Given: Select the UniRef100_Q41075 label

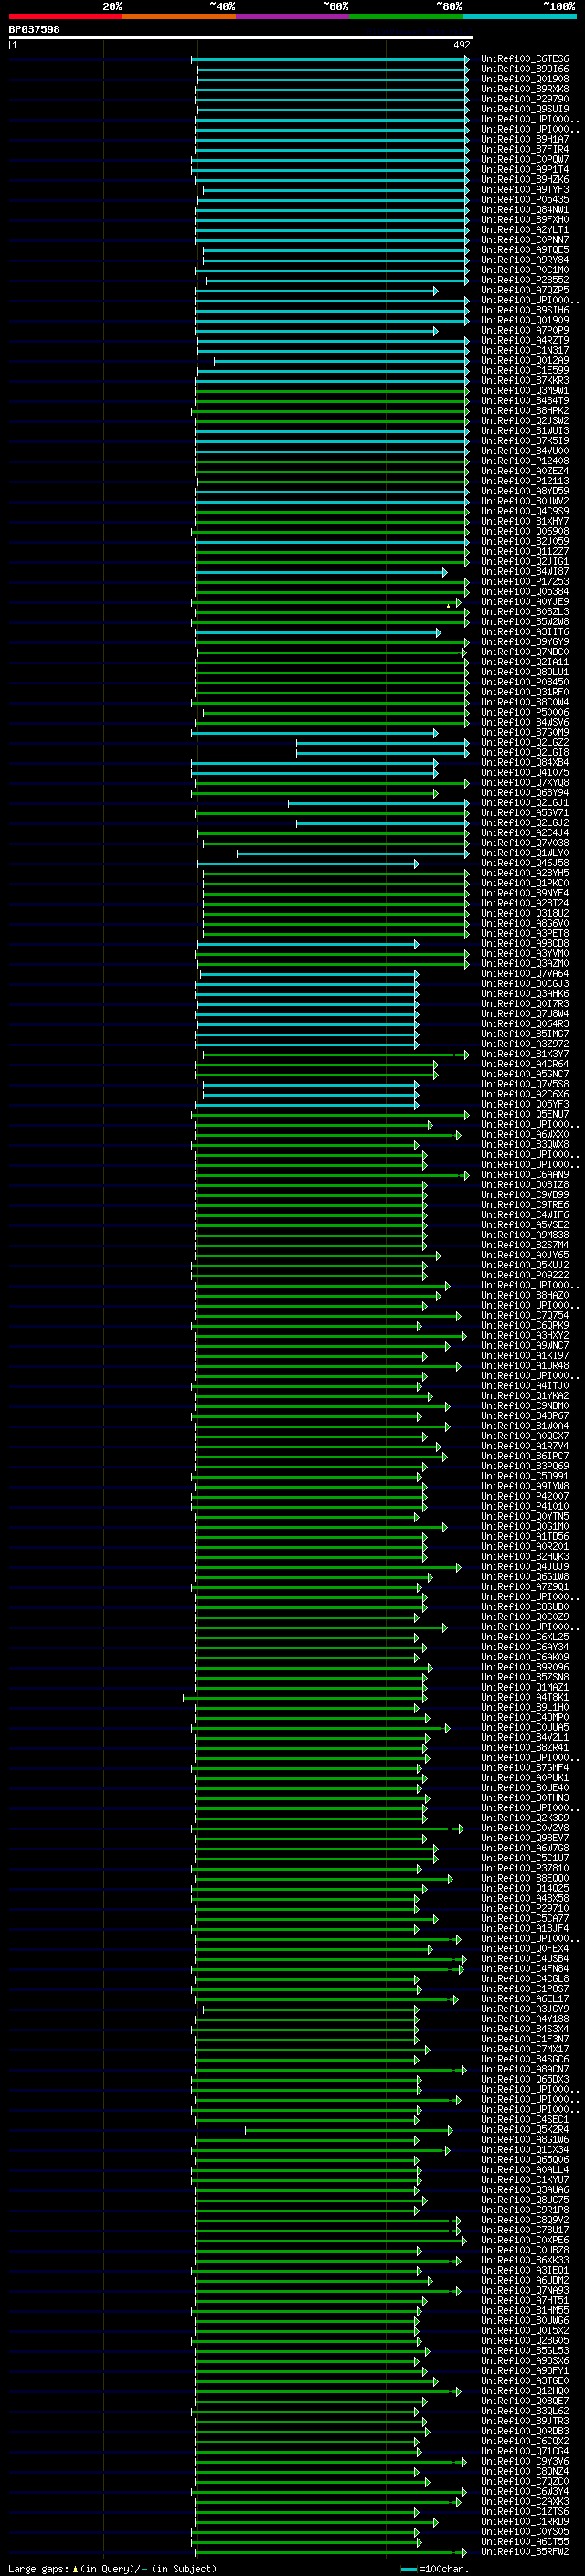Looking at the screenshot, I should tap(524, 772).
